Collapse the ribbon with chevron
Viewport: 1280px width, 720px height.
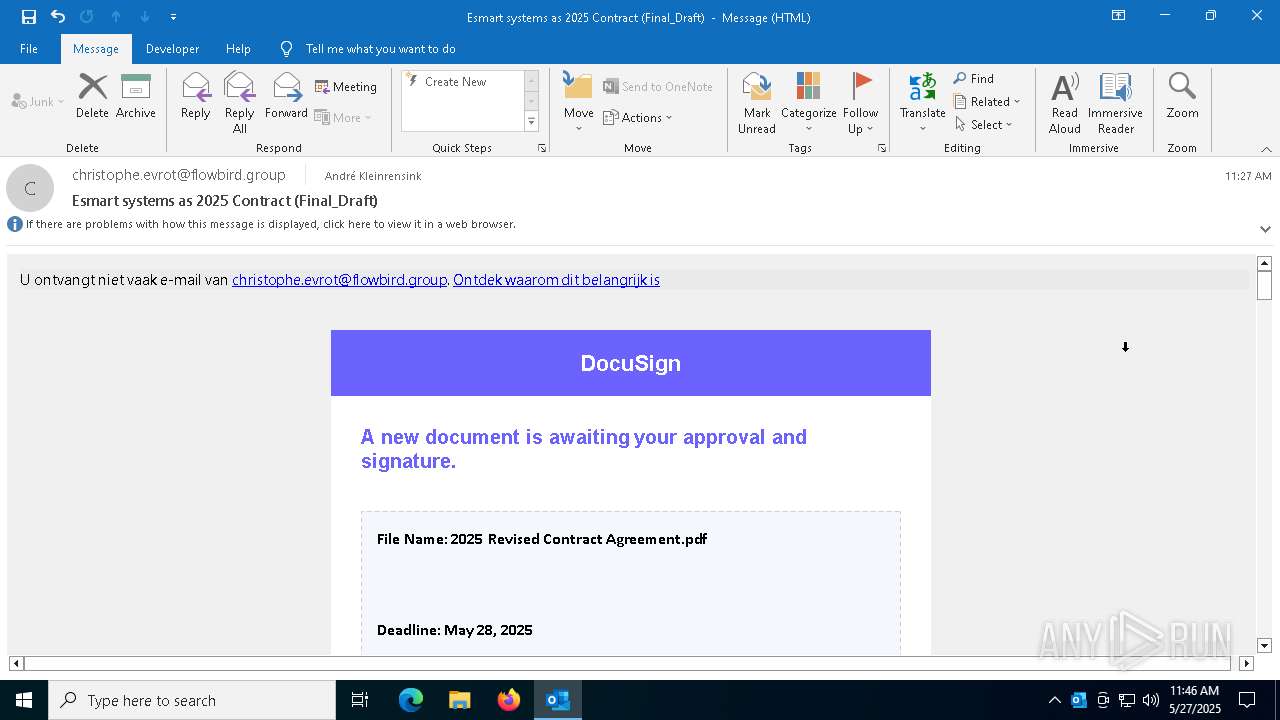[x=1266, y=149]
